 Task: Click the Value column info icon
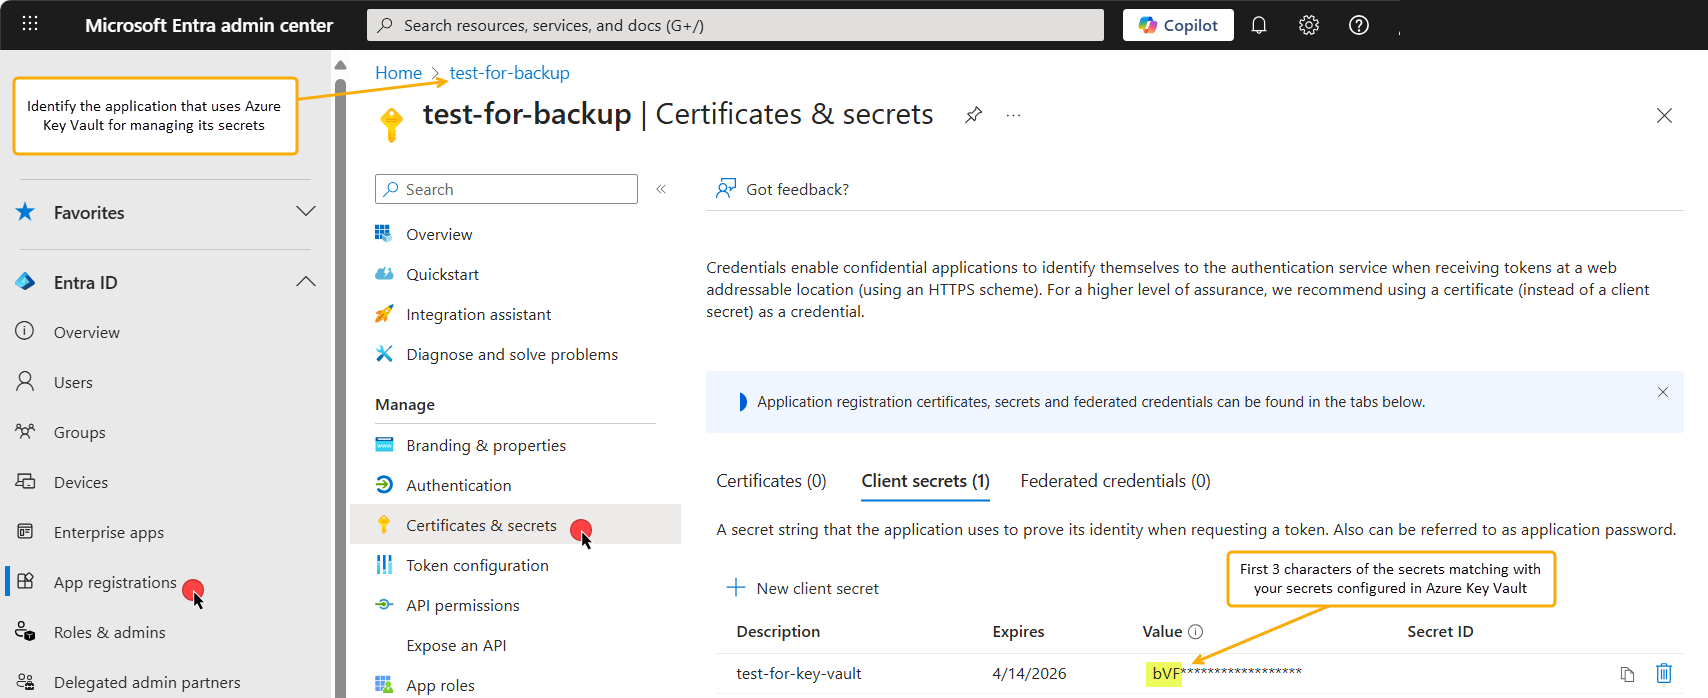(x=1196, y=631)
